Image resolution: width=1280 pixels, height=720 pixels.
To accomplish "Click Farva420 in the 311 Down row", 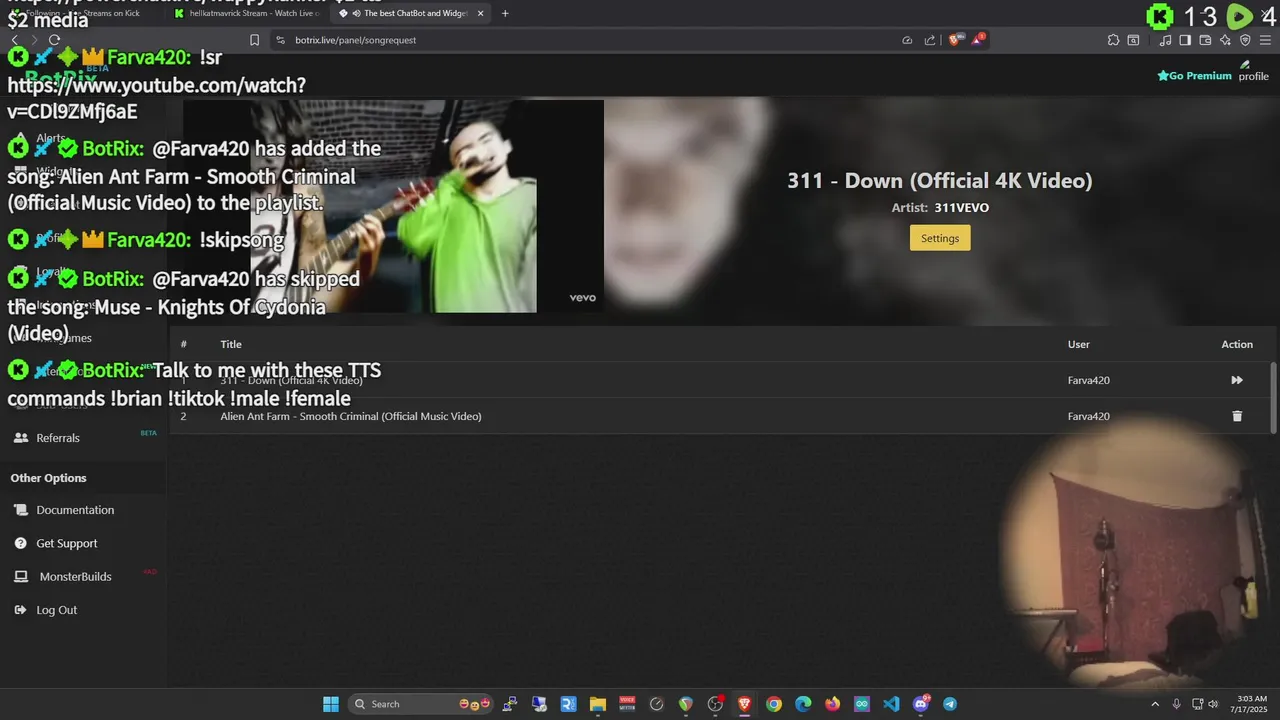I will 1089,380.
